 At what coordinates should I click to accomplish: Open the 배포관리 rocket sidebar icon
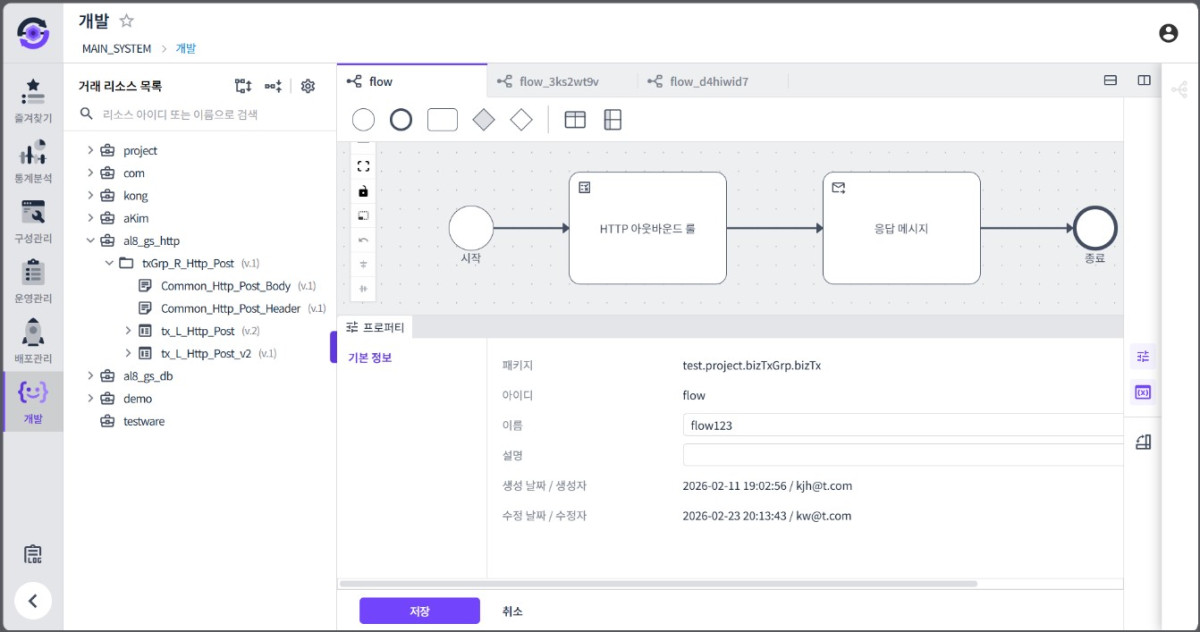click(33, 339)
